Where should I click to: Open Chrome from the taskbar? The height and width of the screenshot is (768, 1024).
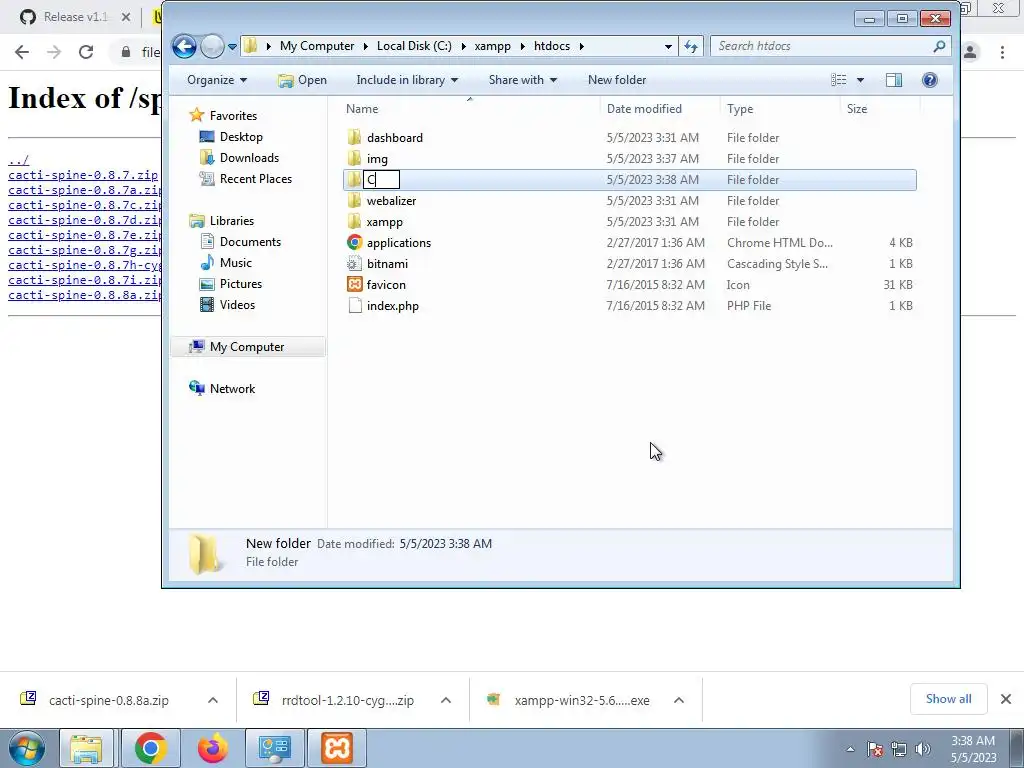tap(150, 748)
